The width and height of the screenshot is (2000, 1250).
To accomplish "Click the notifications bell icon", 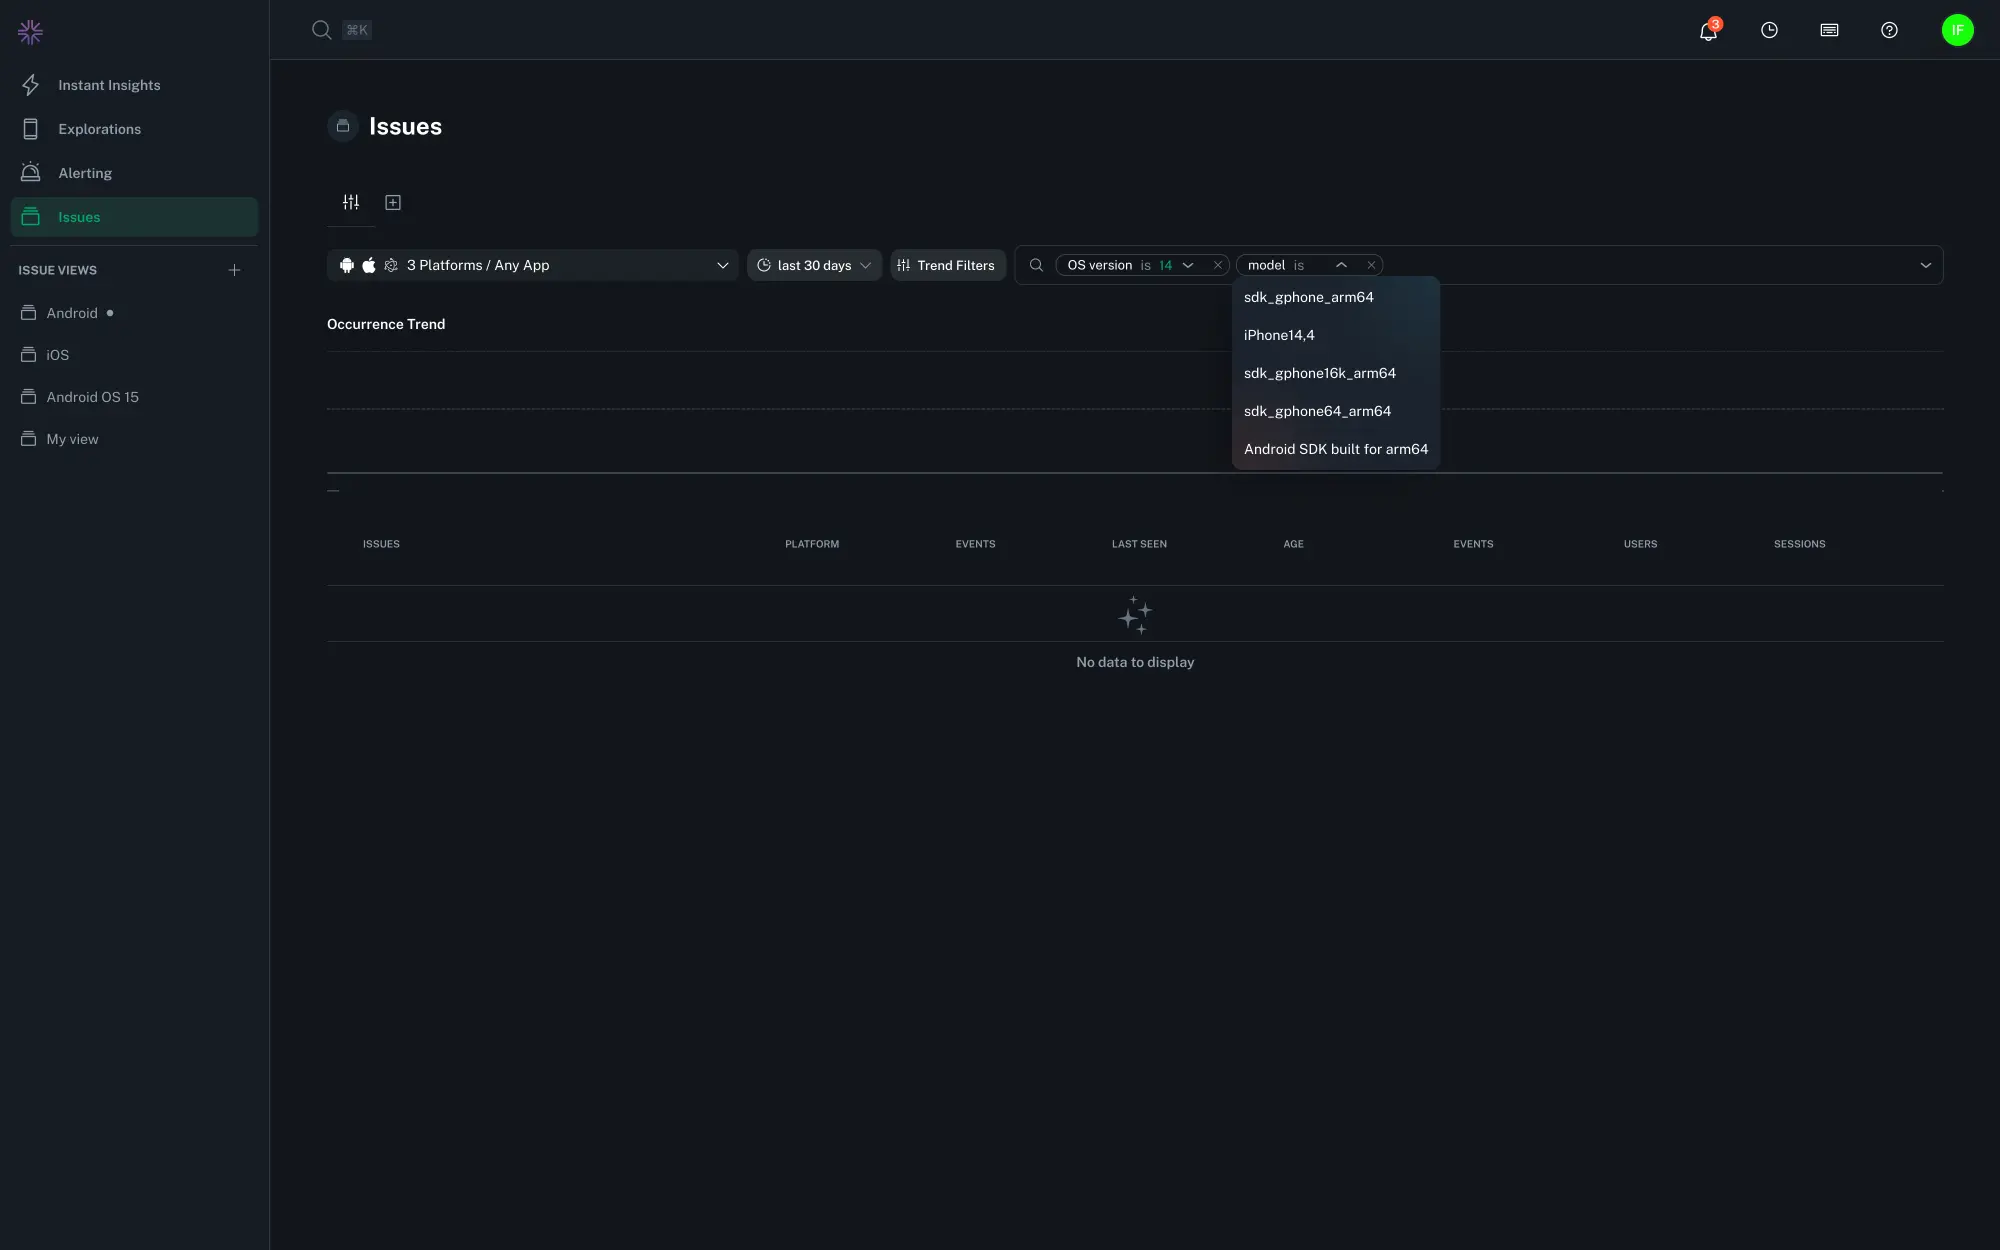I will (x=1706, y=31).
